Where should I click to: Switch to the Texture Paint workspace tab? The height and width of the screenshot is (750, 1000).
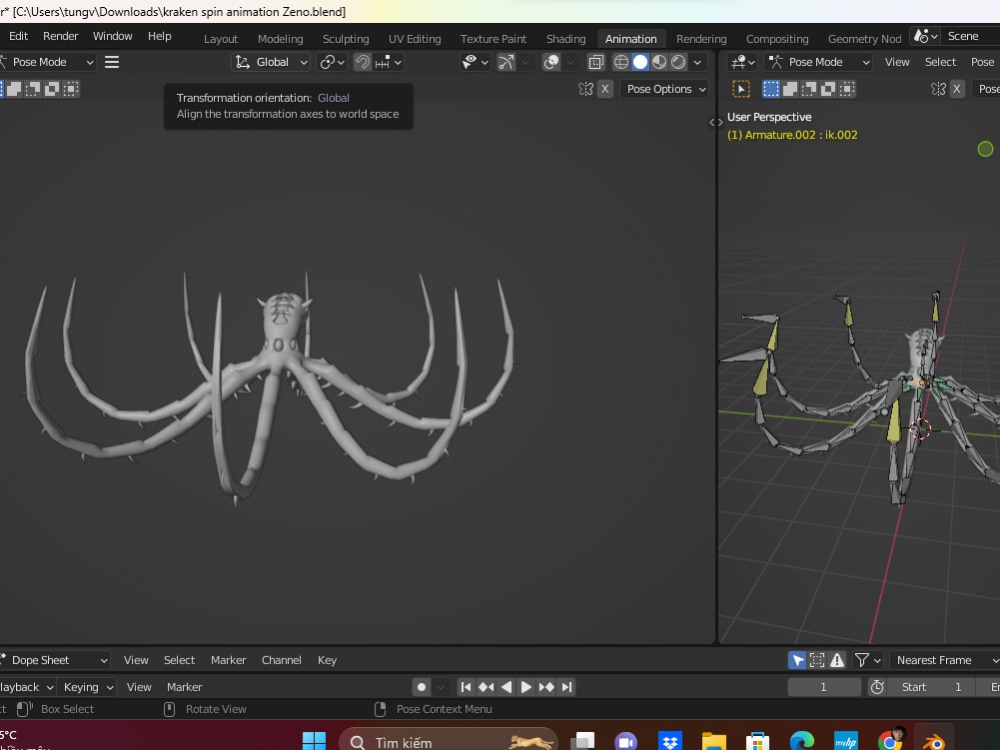click(493, 39)
